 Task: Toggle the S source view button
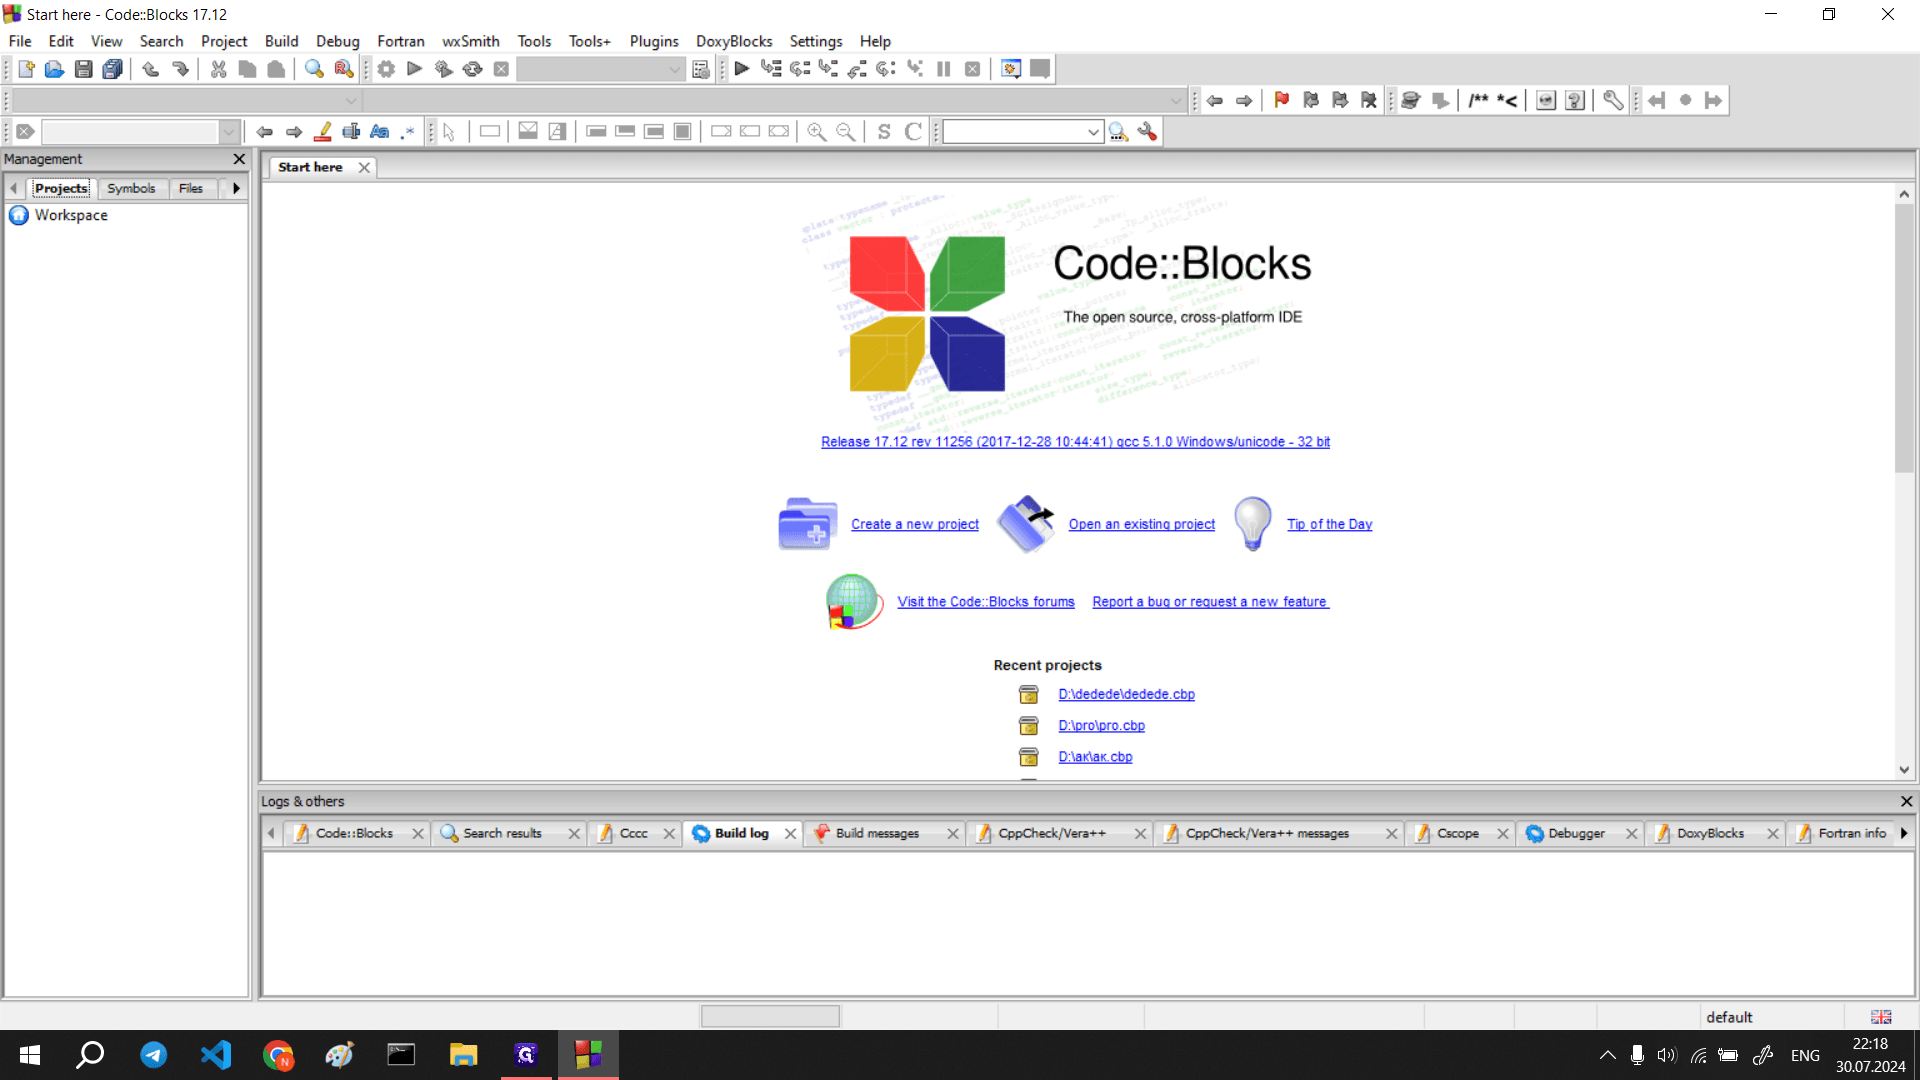[884, 132]
